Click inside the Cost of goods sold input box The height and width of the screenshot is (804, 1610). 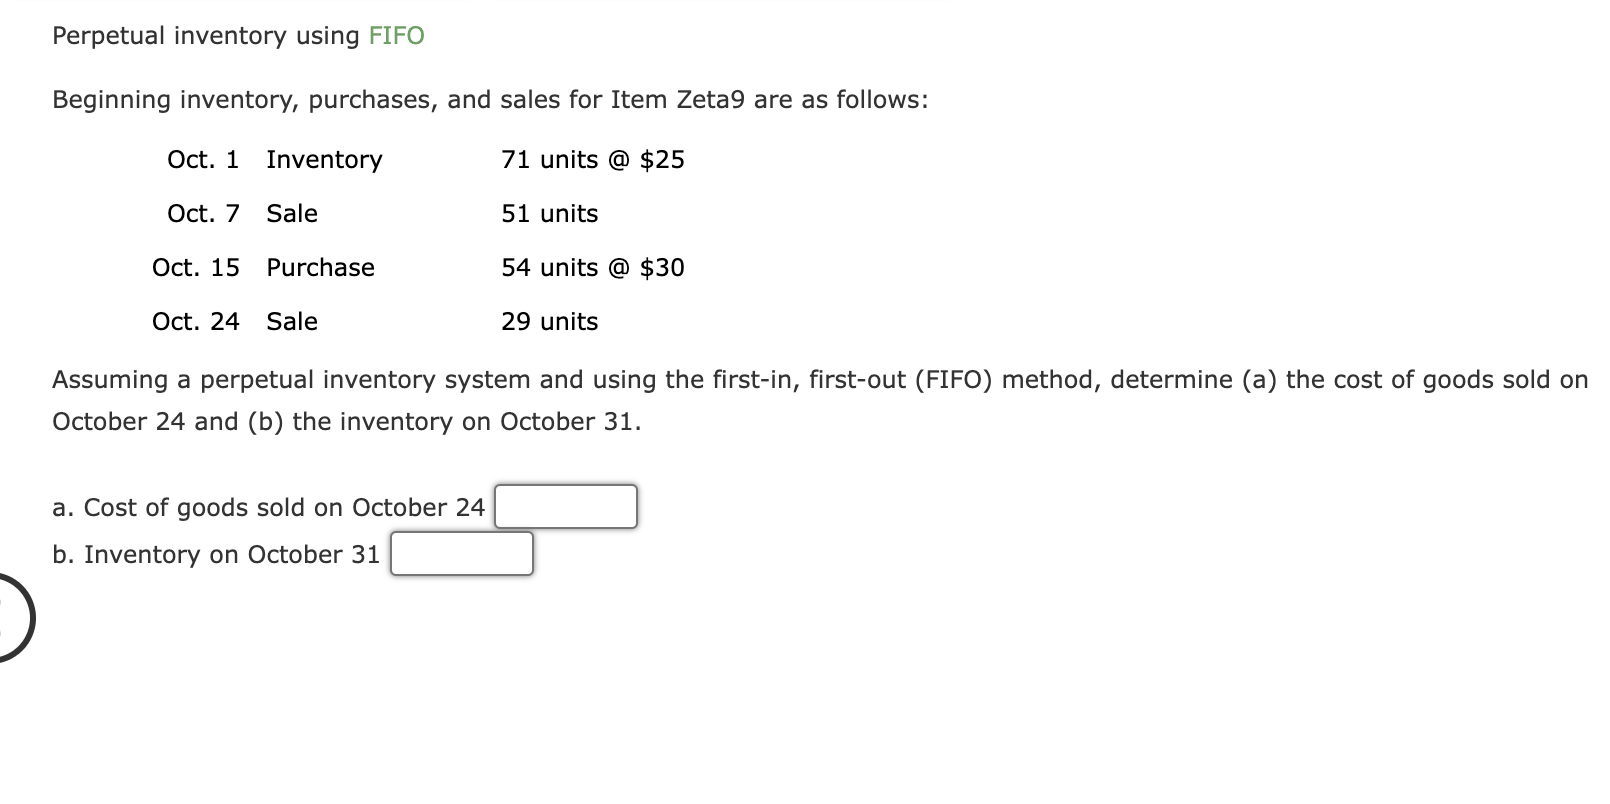click(x=566, y=506)
